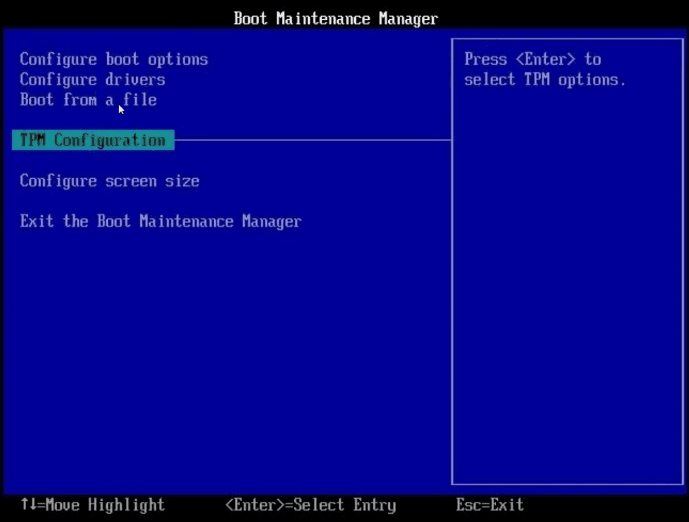The width and height of the screenshot is (689, 522).
Task: Click the Boot Maintenance Manager title
Action: click(x=335, y=18)
